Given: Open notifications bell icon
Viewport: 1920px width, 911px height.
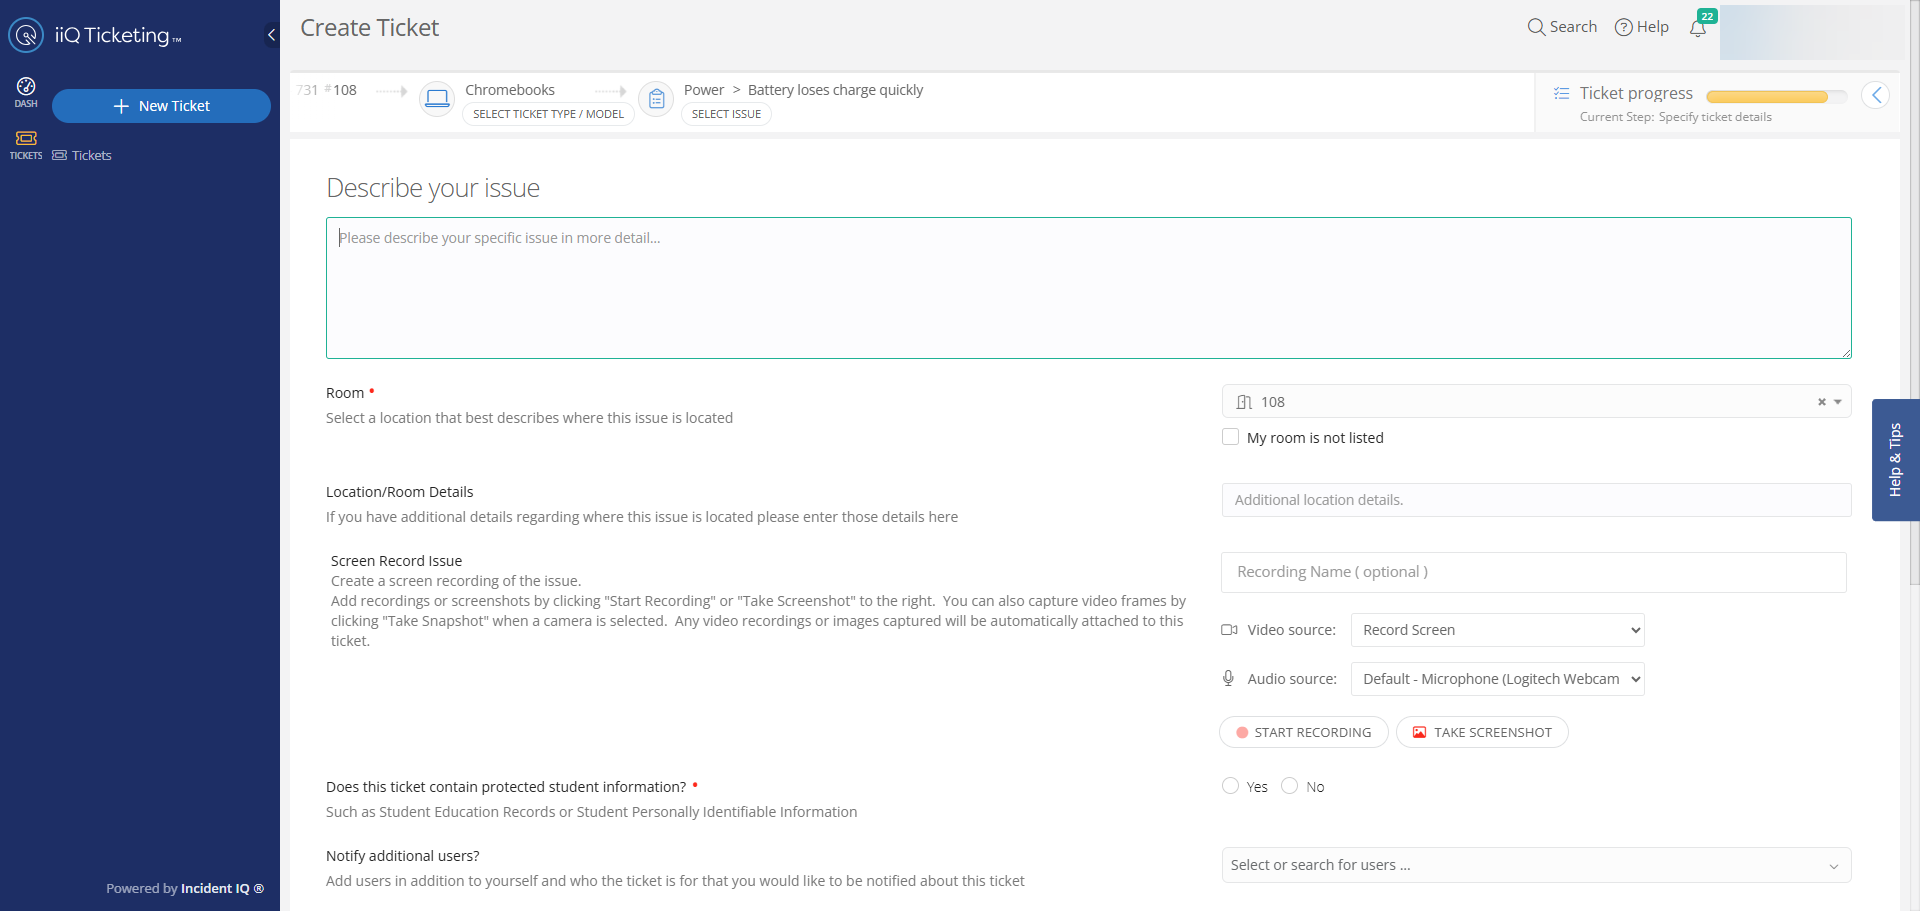Looking at the screenshot, I should (1698, 28).
